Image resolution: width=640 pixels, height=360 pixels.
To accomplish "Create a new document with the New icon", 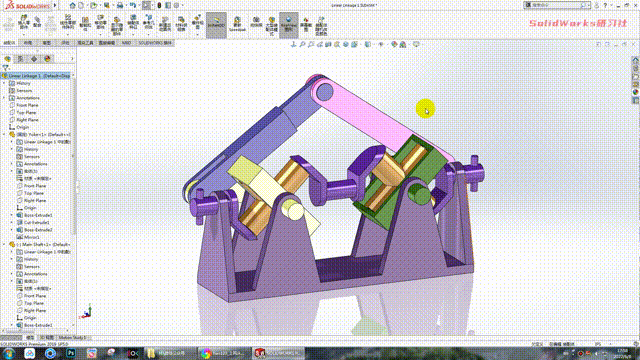I will point(81,5).
